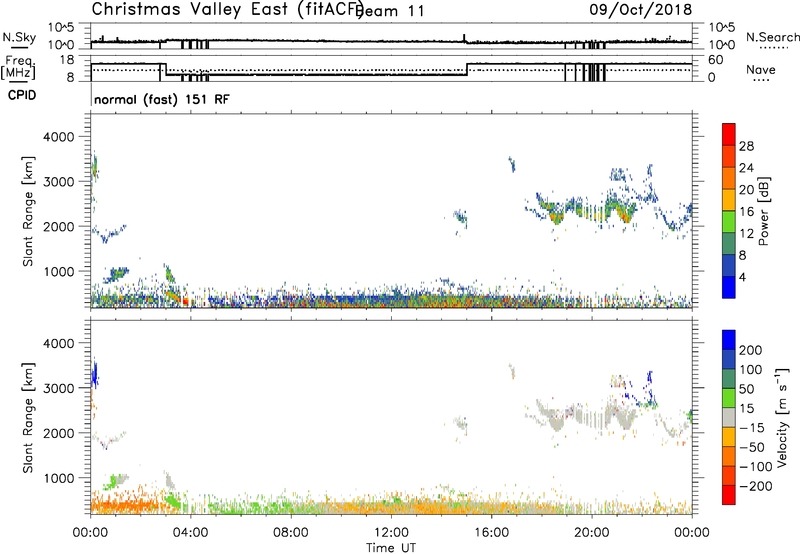The height and width of the screenshot is (554, 800).
Task: Click the 'Christmas Valley East (fitACF)' title
Action: click(x=228, y=10)
